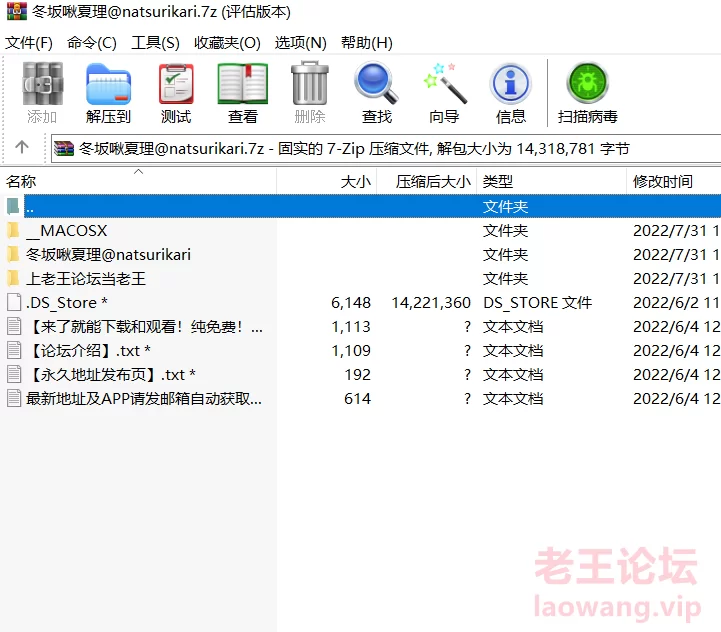The width and height of the screenshot is (721, 632).
Task: Click the 最新地址及APP text file icon
Action: tap(14, 398)
